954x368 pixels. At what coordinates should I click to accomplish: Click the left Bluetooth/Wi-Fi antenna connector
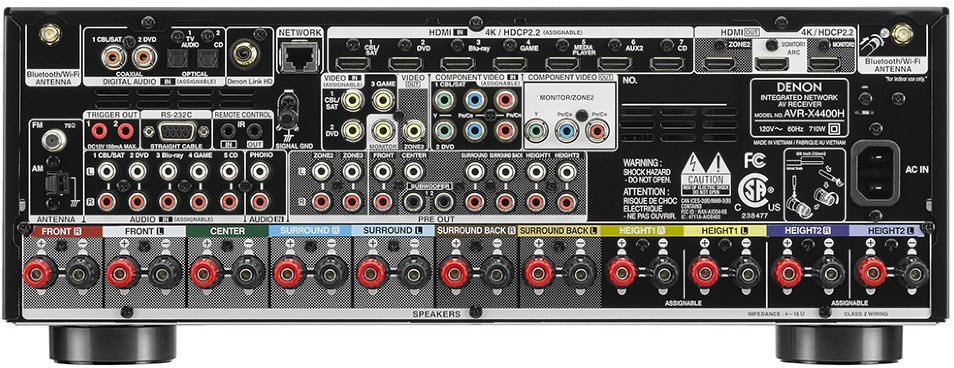point(50,34)
